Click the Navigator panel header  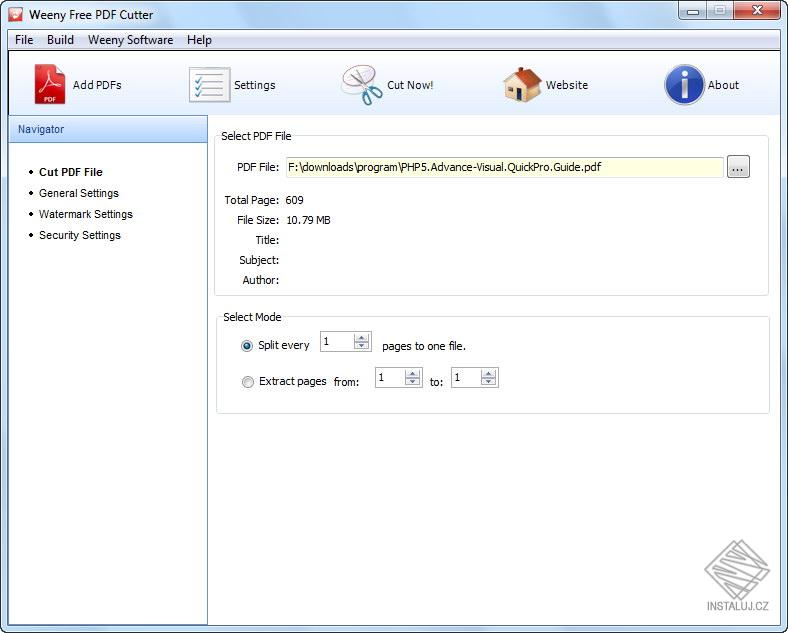click(108, 129)
